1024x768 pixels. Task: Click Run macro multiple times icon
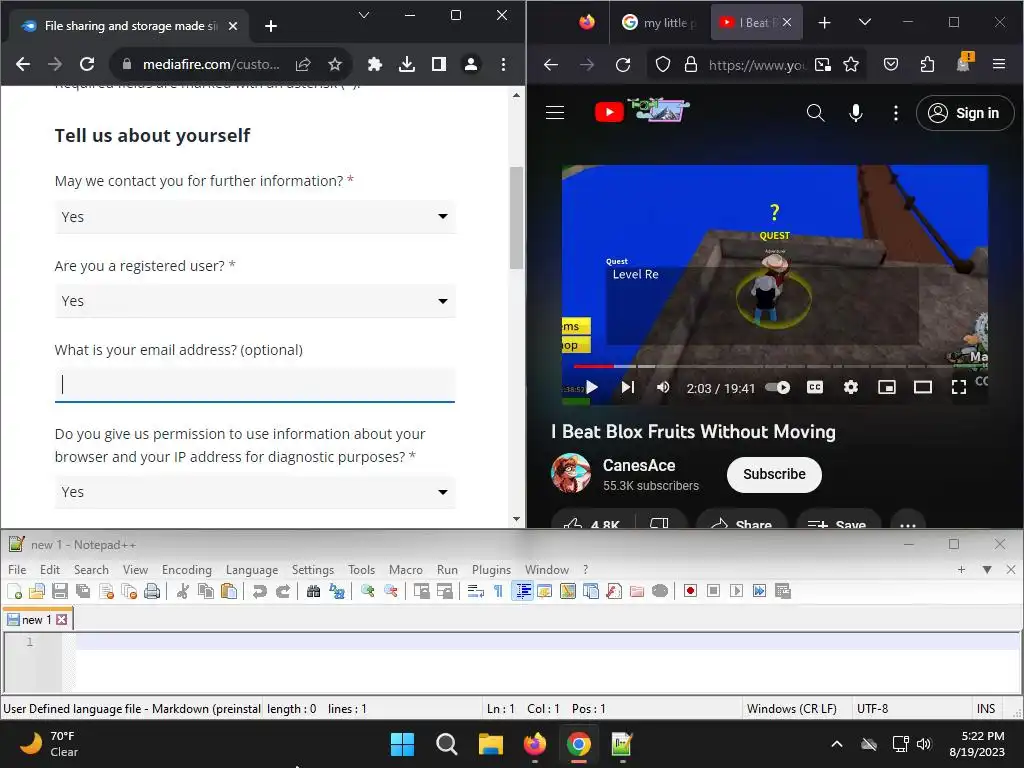[x=760, y=591]
